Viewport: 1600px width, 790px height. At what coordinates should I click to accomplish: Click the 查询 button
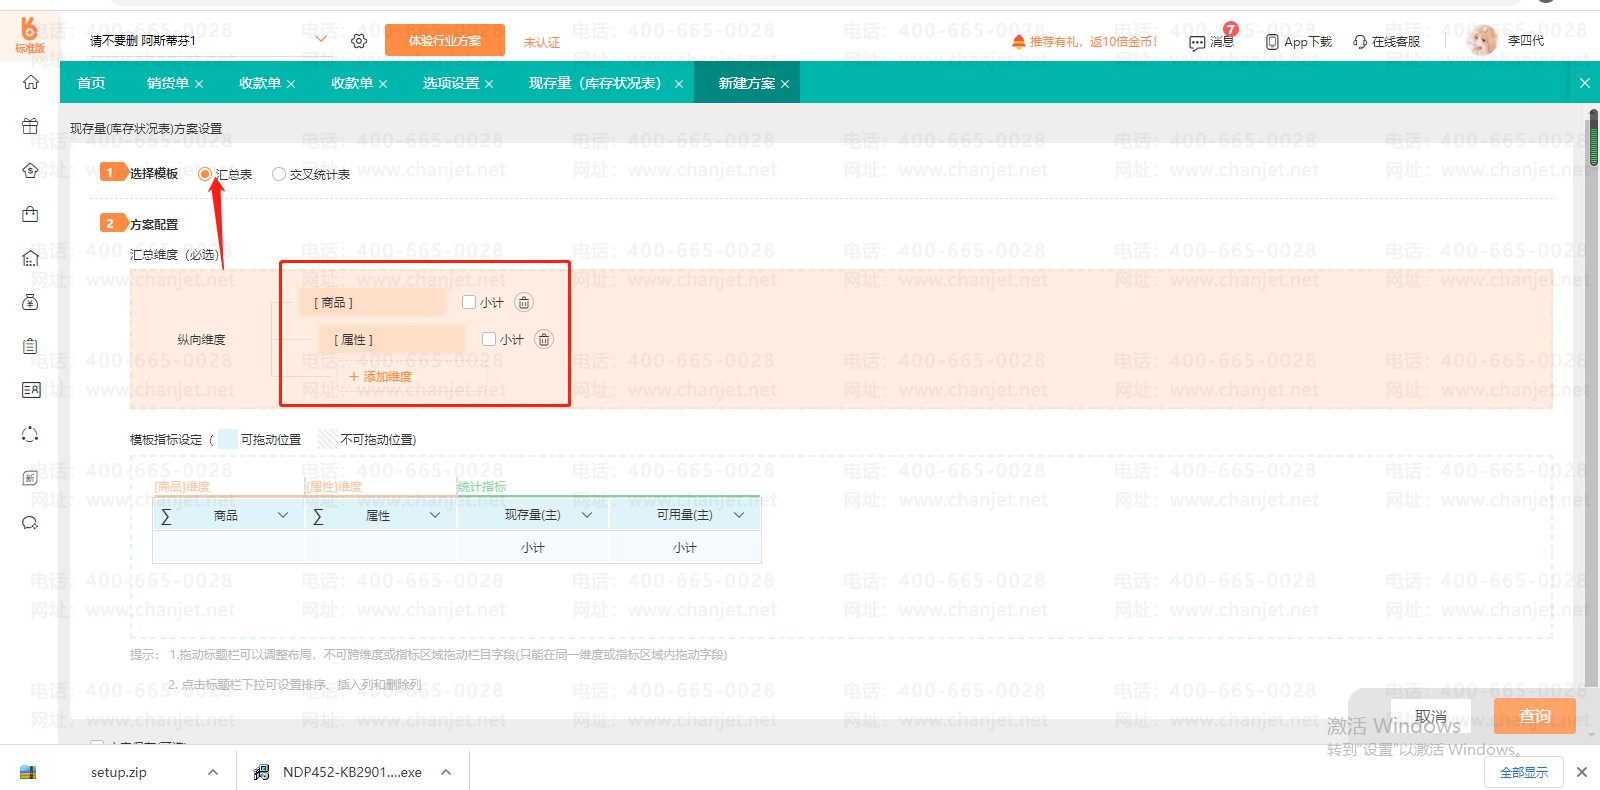[1535, 716]
